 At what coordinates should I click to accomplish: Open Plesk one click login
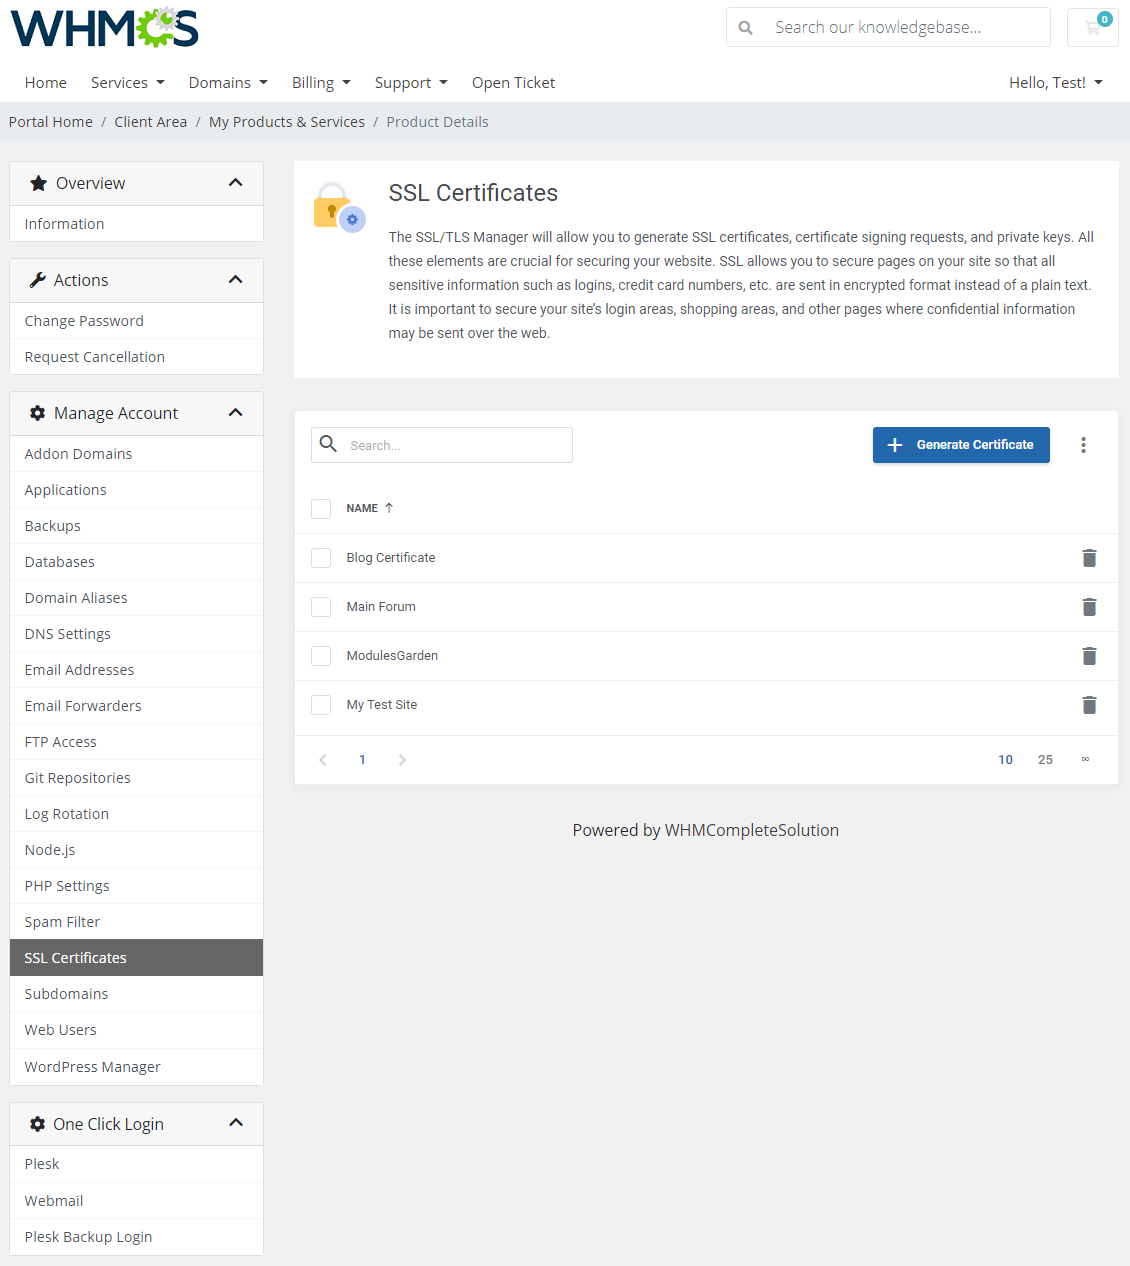(x=136, y=1164)
